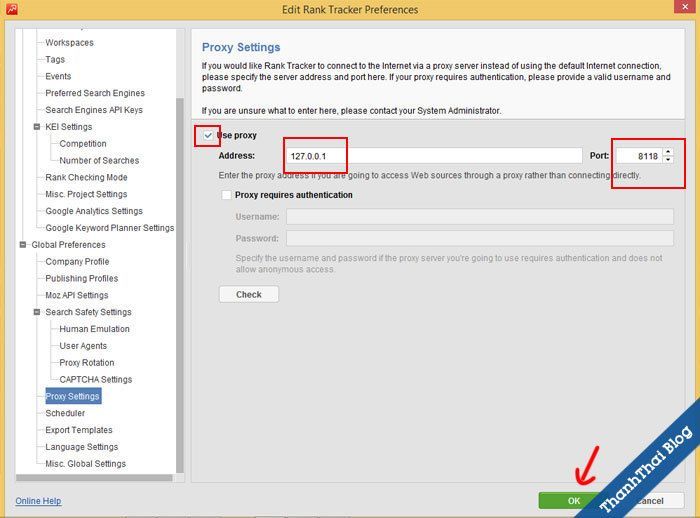The width and height of the screenshot is (700, 518).
Task: Select Global Preferences tree item
Action: 68,245
